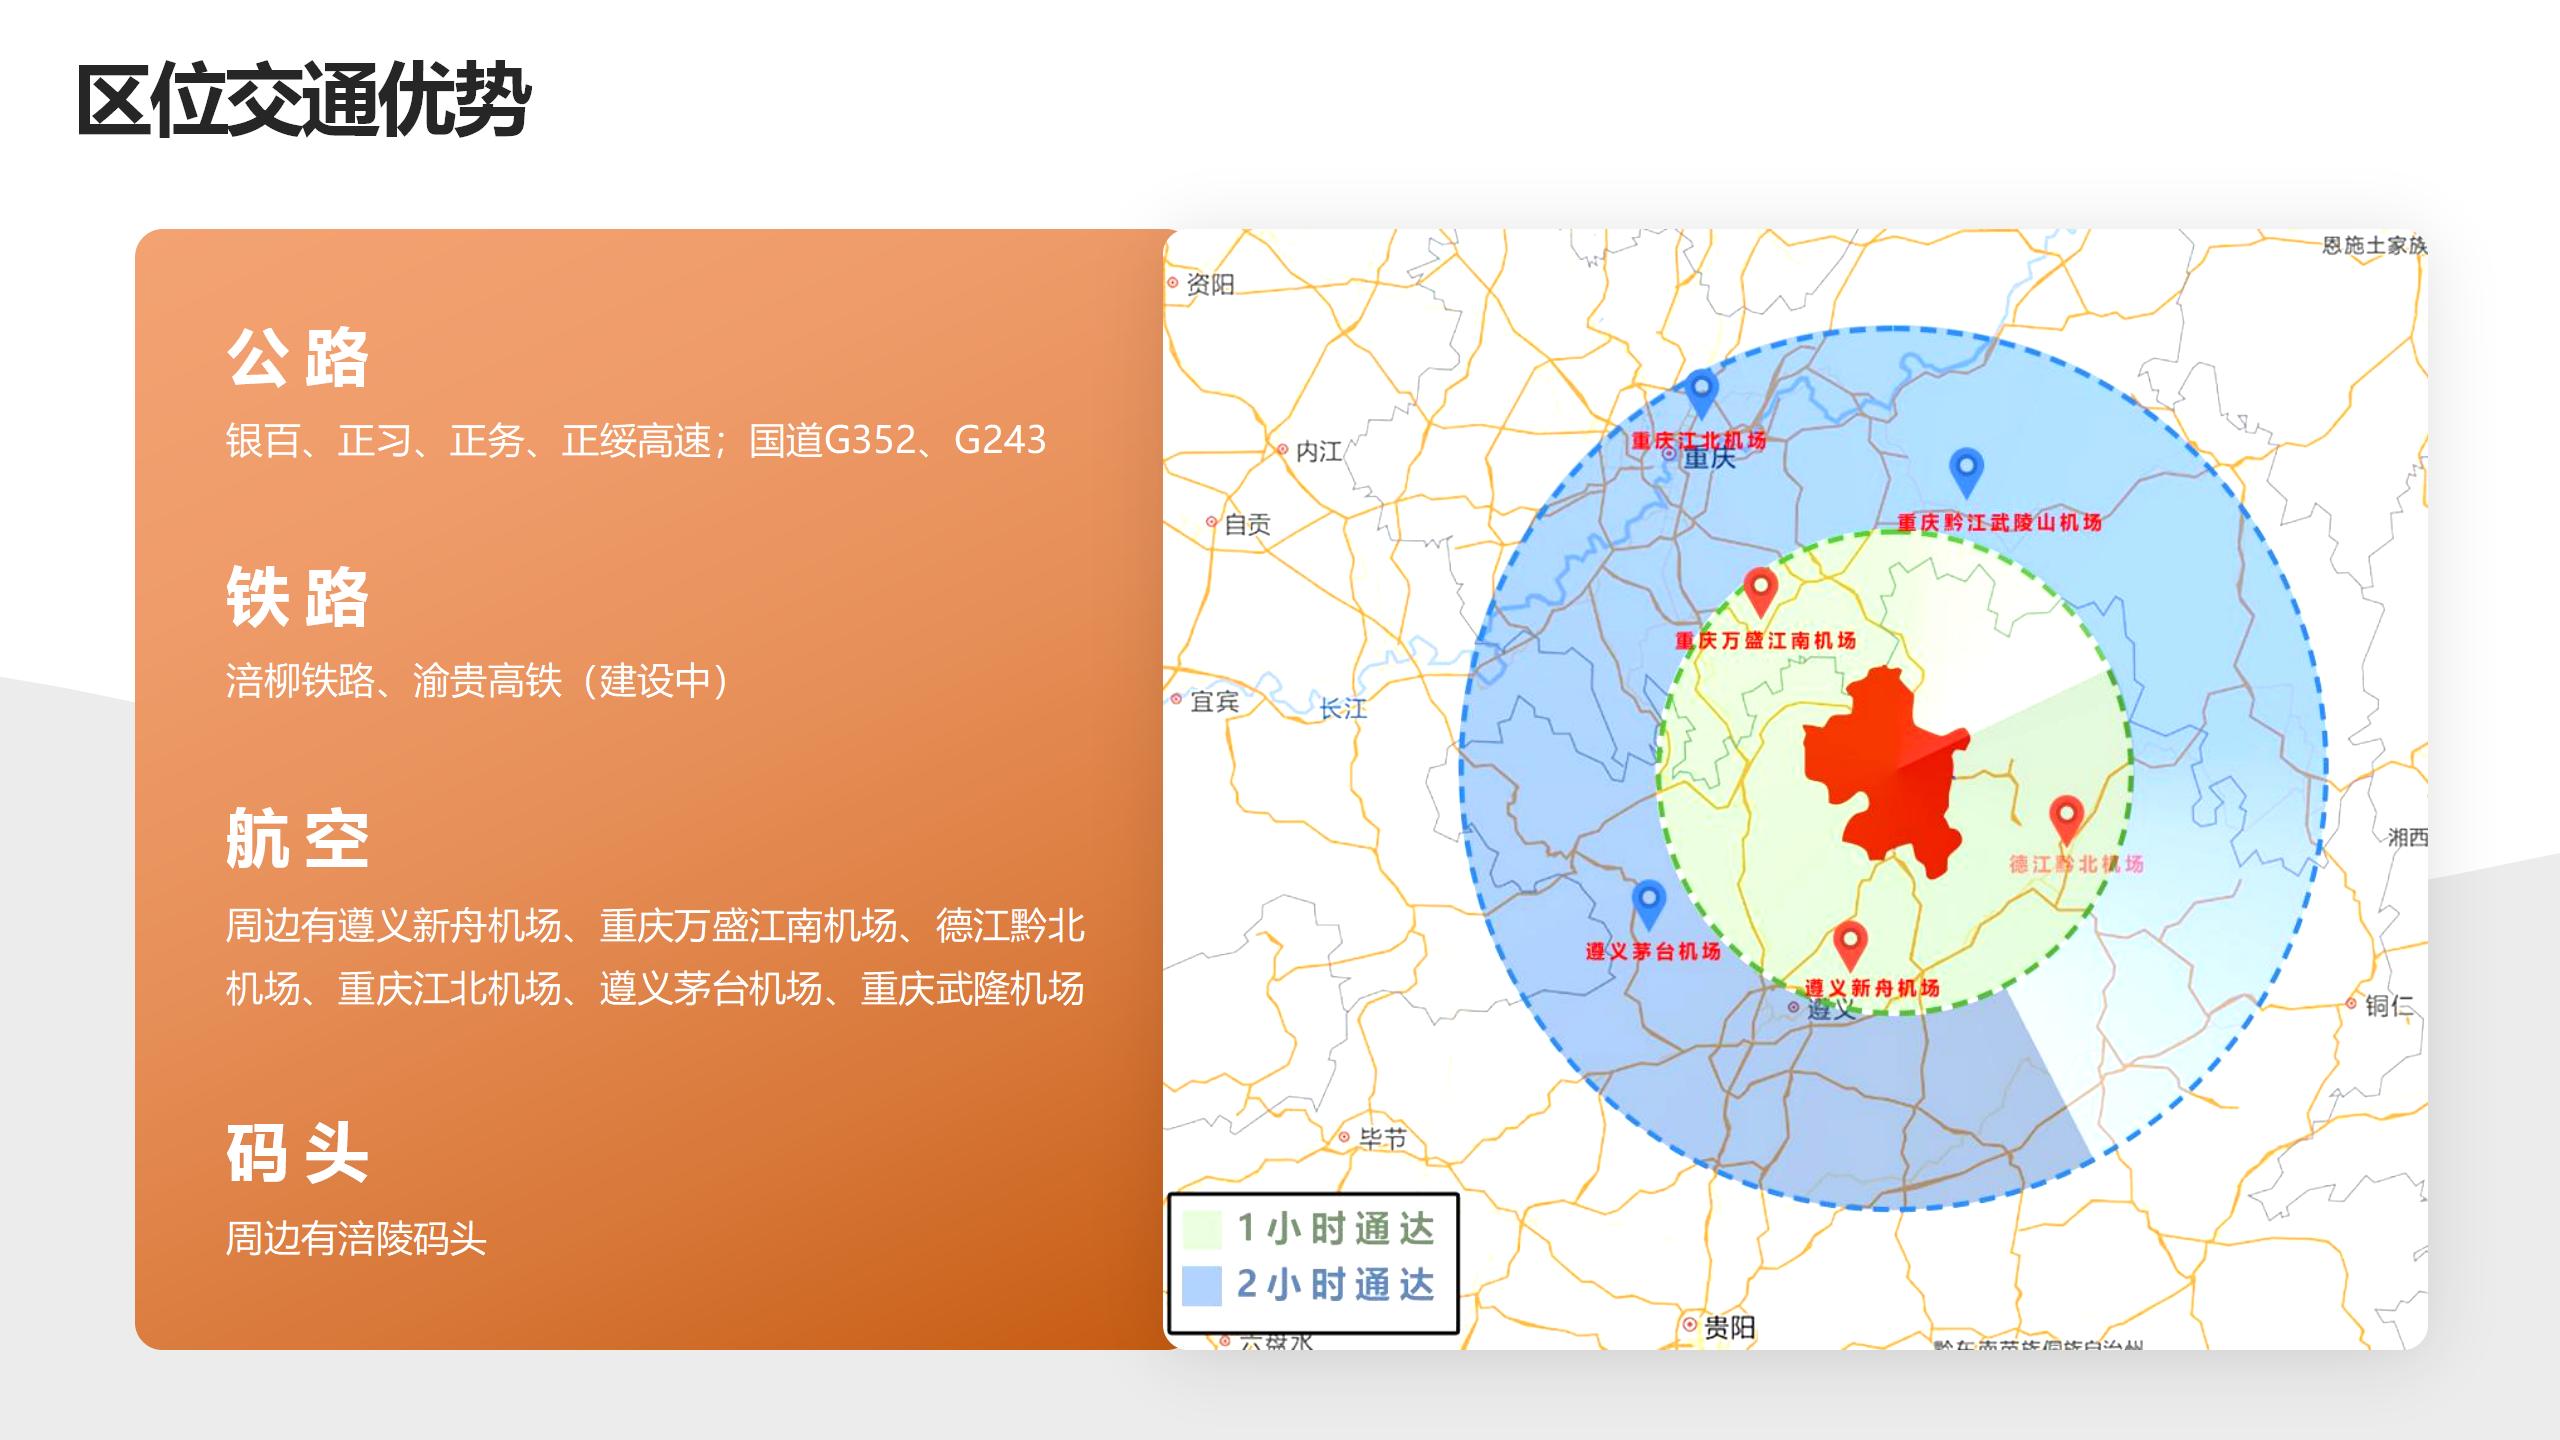Click the red pin above 重庆万盛江南机场

click(1760, 588)
